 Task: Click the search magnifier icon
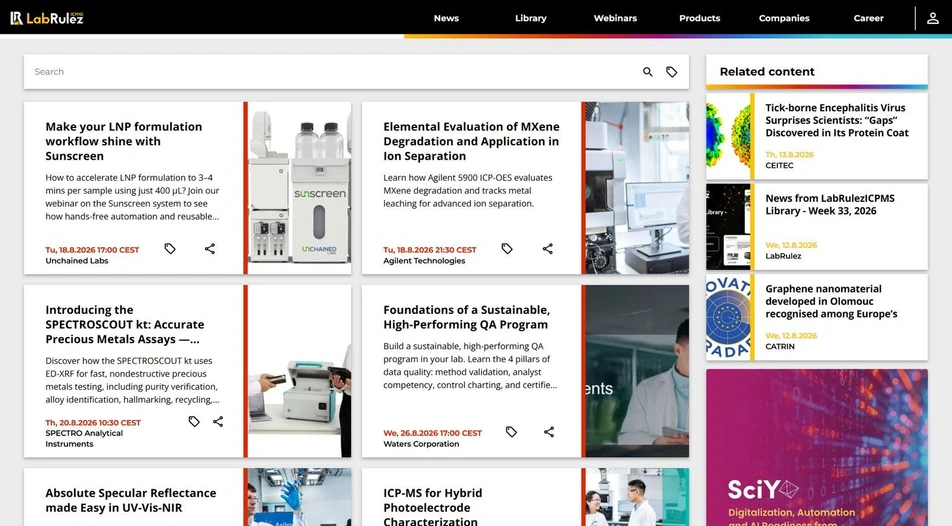coord(648,72)
